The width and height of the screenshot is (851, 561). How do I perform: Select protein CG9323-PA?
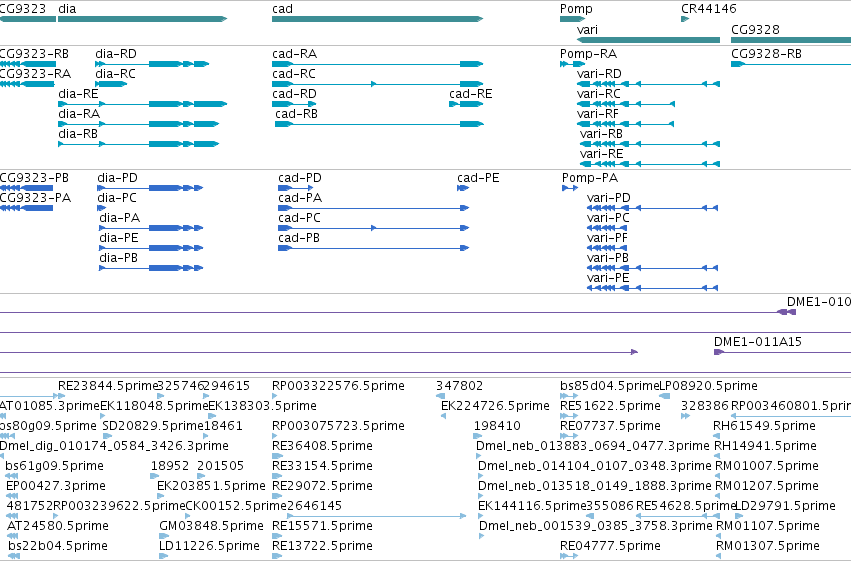pos(35,198)
